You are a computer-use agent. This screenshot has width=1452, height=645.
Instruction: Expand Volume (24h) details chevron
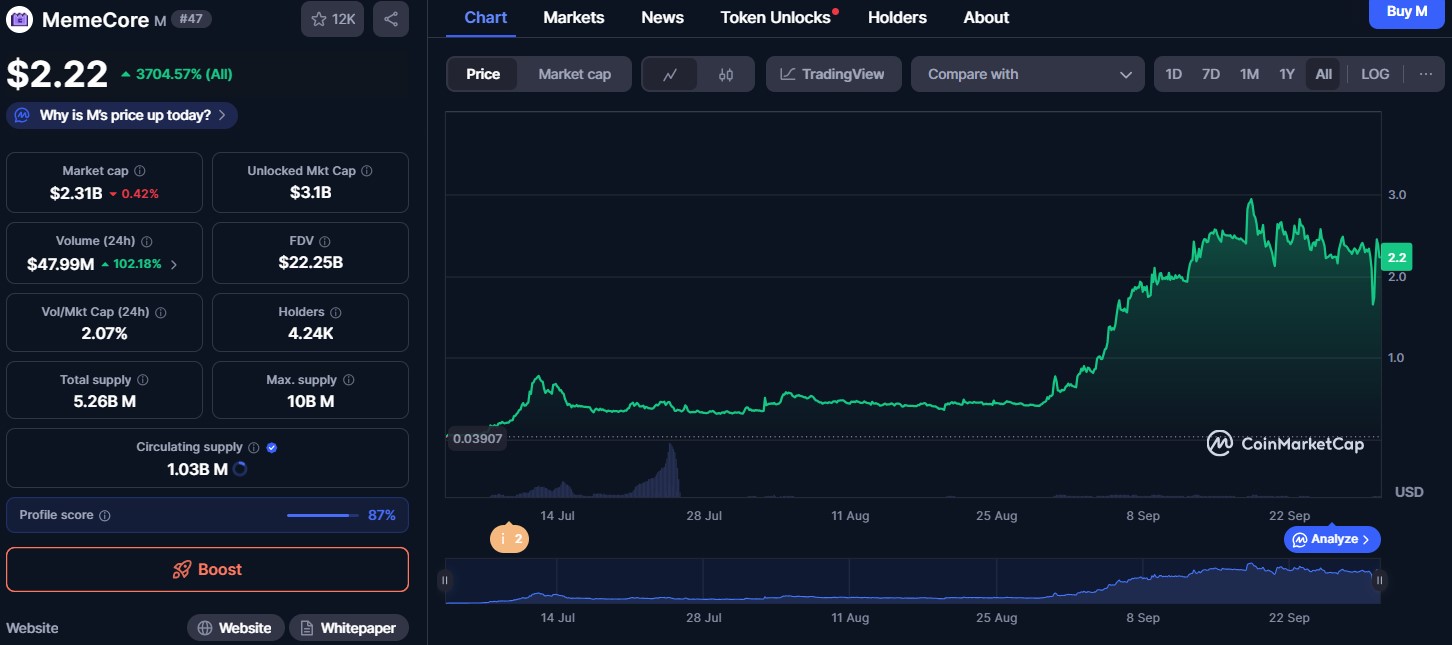(174, 265)
